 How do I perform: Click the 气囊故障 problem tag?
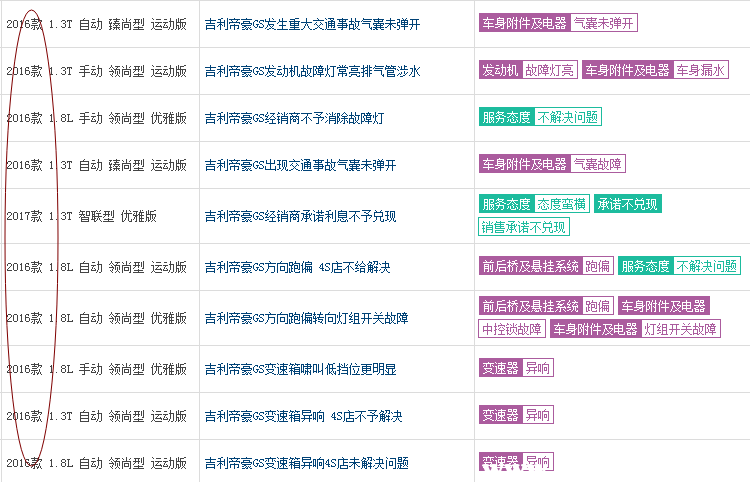point(598,164)
